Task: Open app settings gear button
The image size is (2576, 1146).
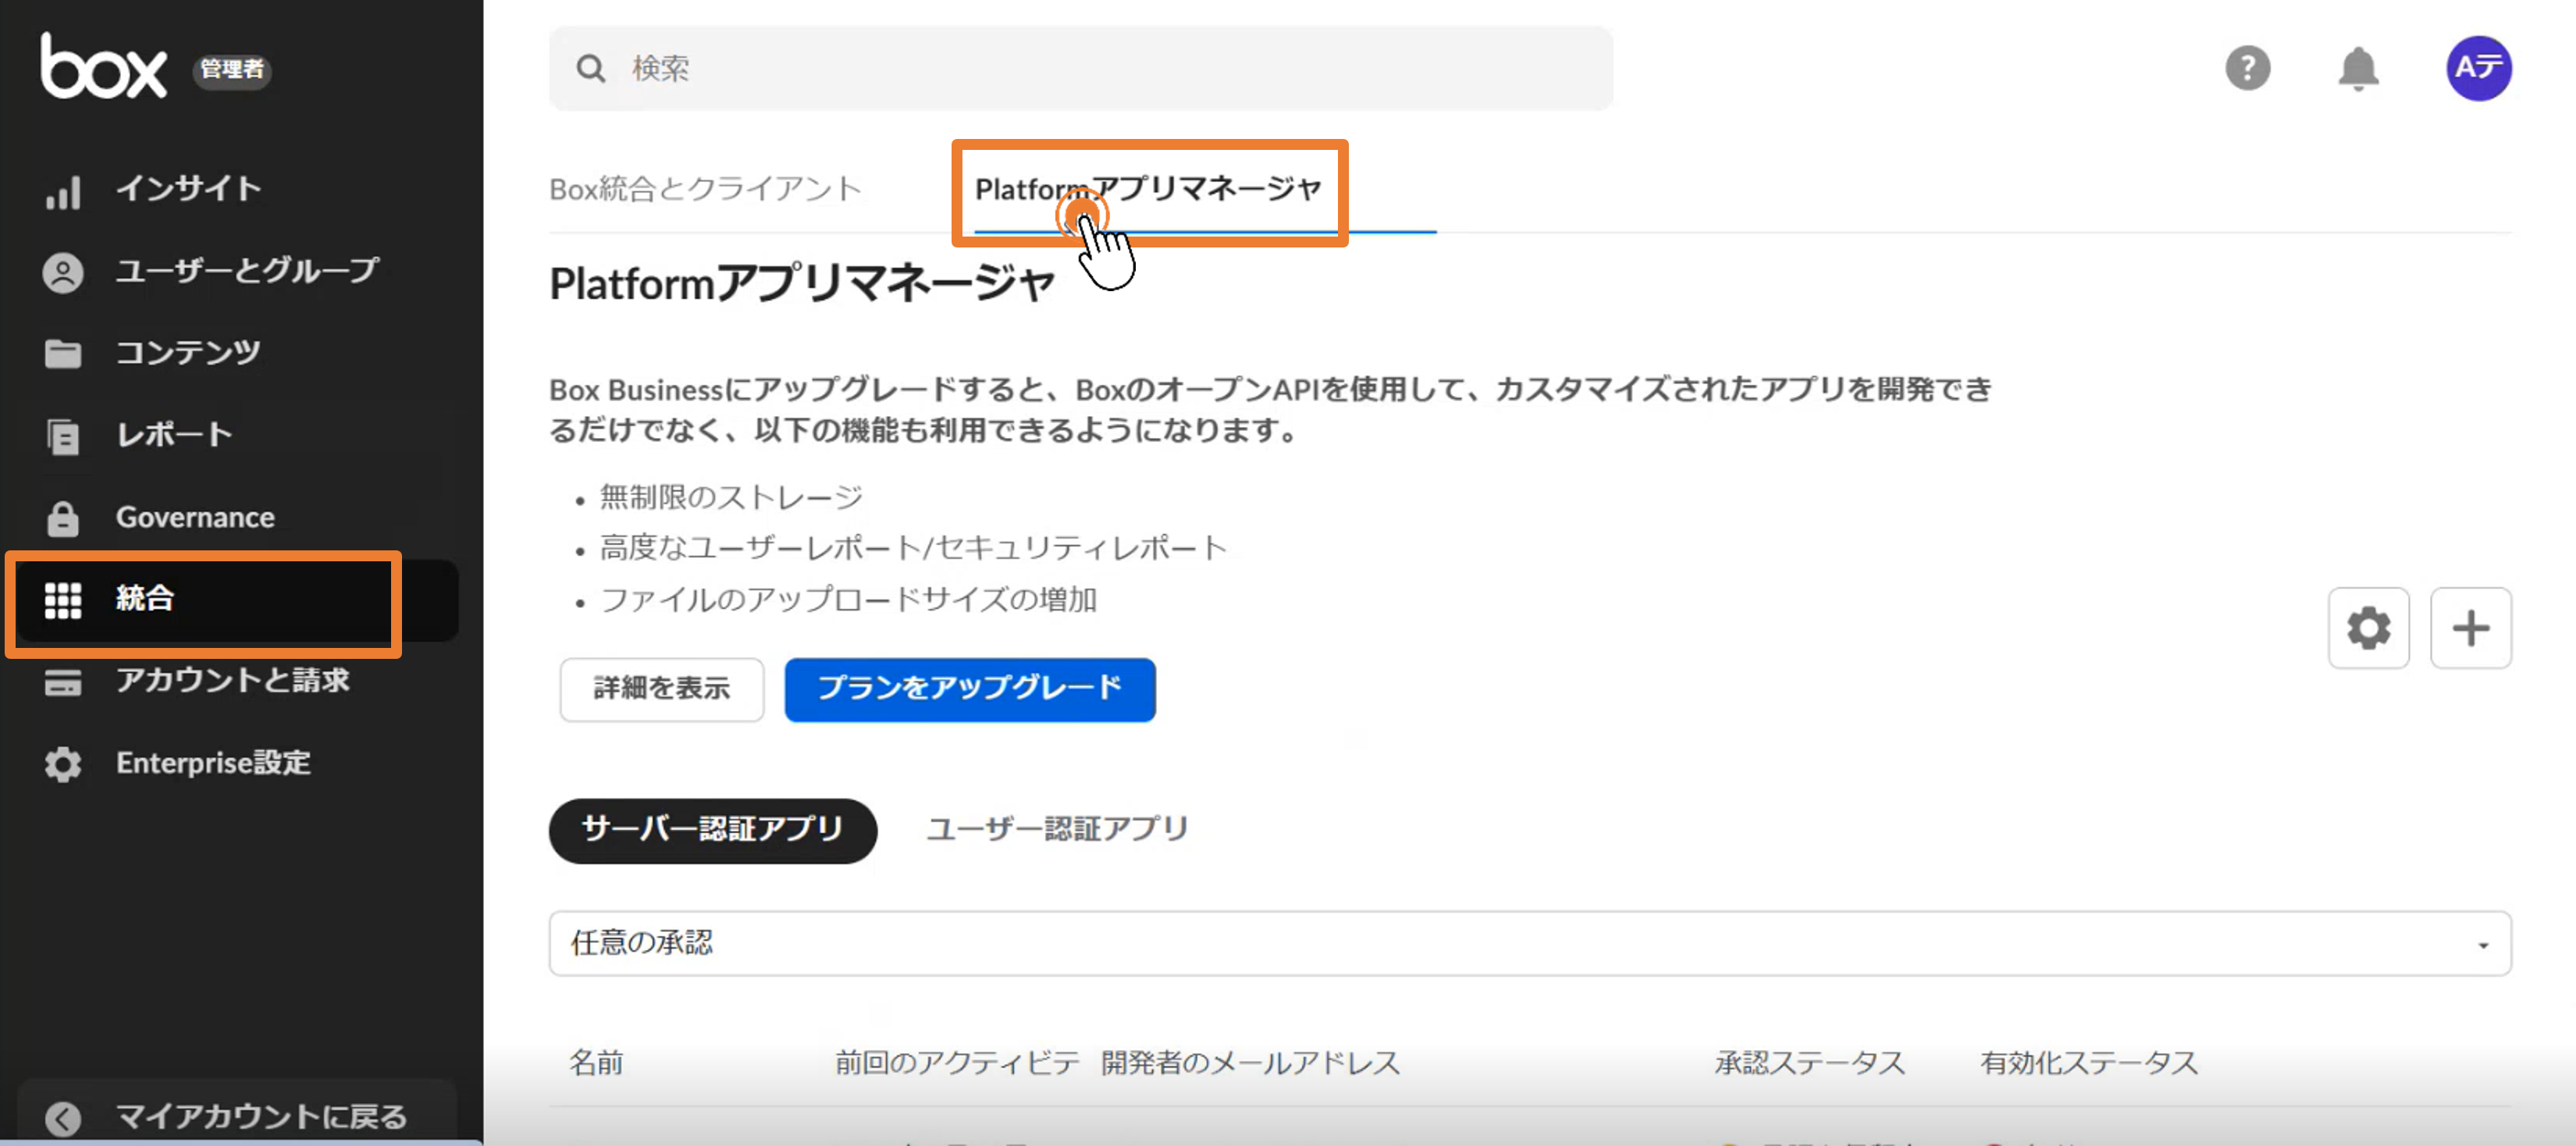Action: (x=2368, y=628)
